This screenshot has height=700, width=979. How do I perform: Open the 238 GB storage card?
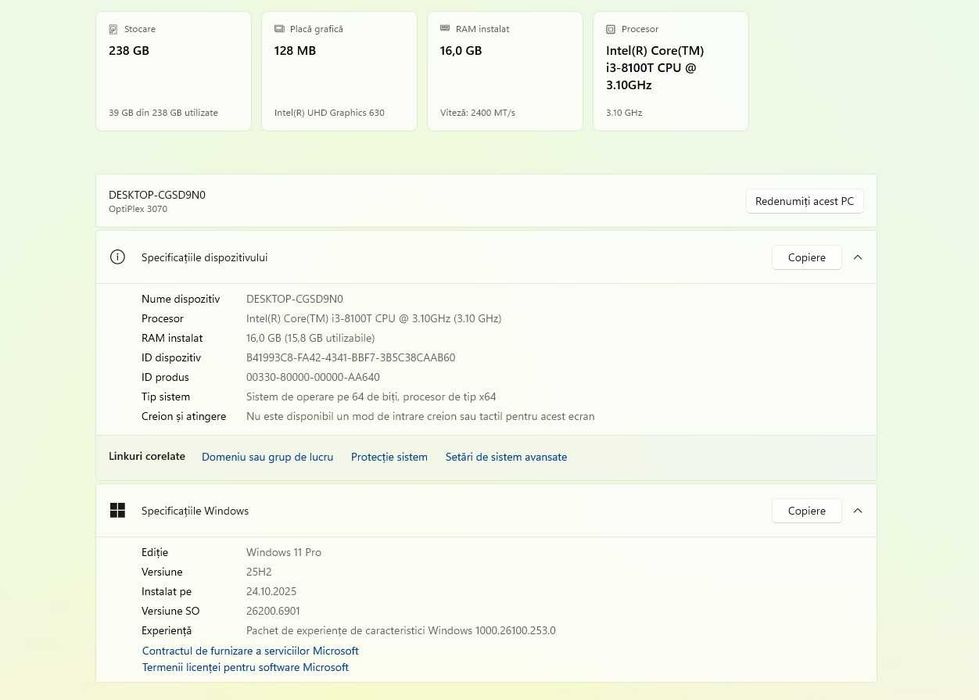click(x=173, y=72)
